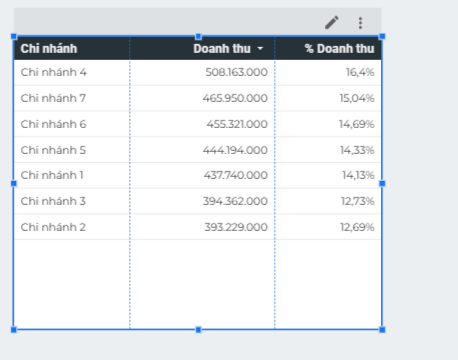The width and height of the screenshot is (458, 360).
Task: Click the top-center resize handle
Action: pos(198,36)
